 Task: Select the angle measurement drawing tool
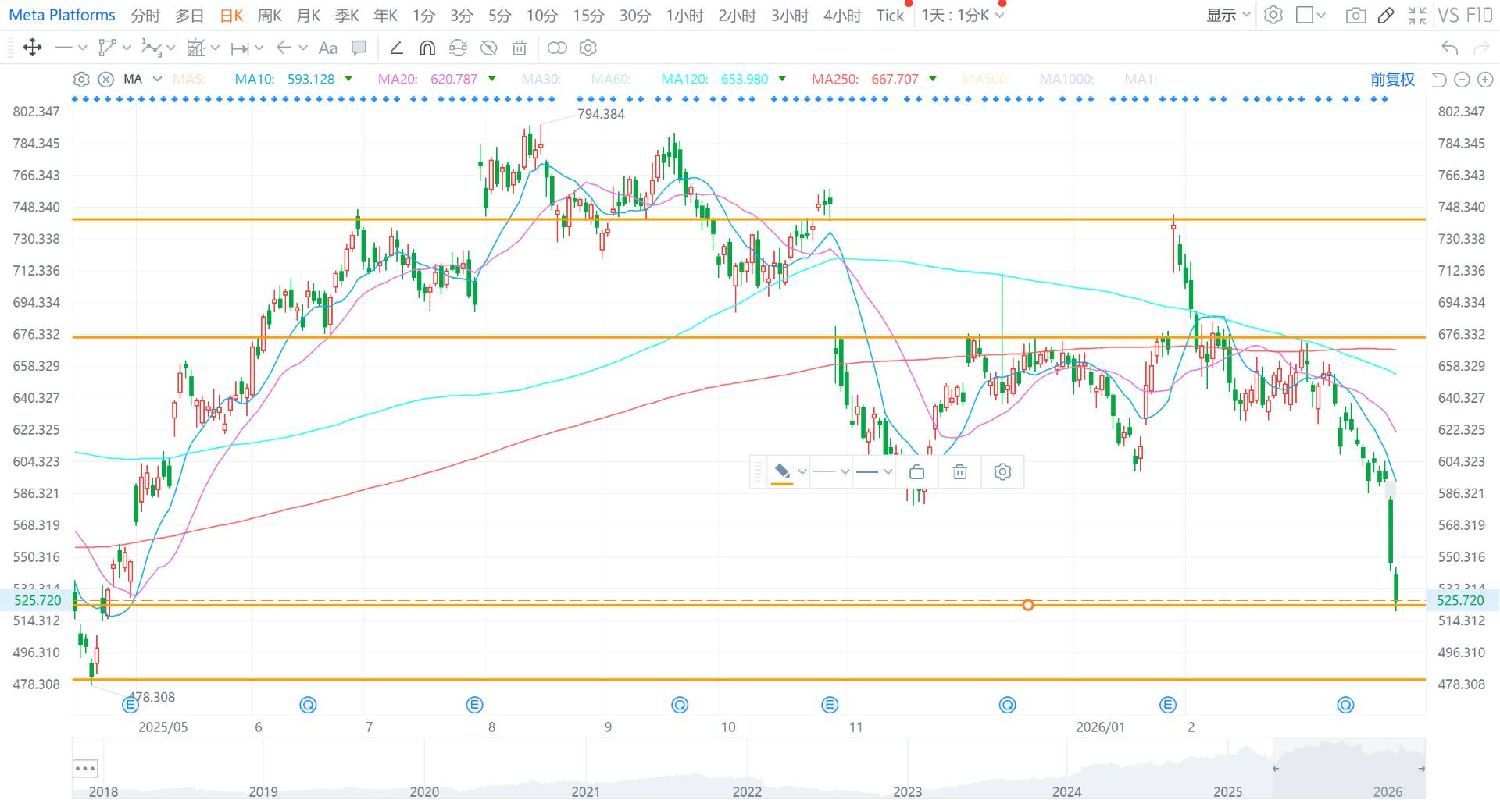tap(397, 47)
